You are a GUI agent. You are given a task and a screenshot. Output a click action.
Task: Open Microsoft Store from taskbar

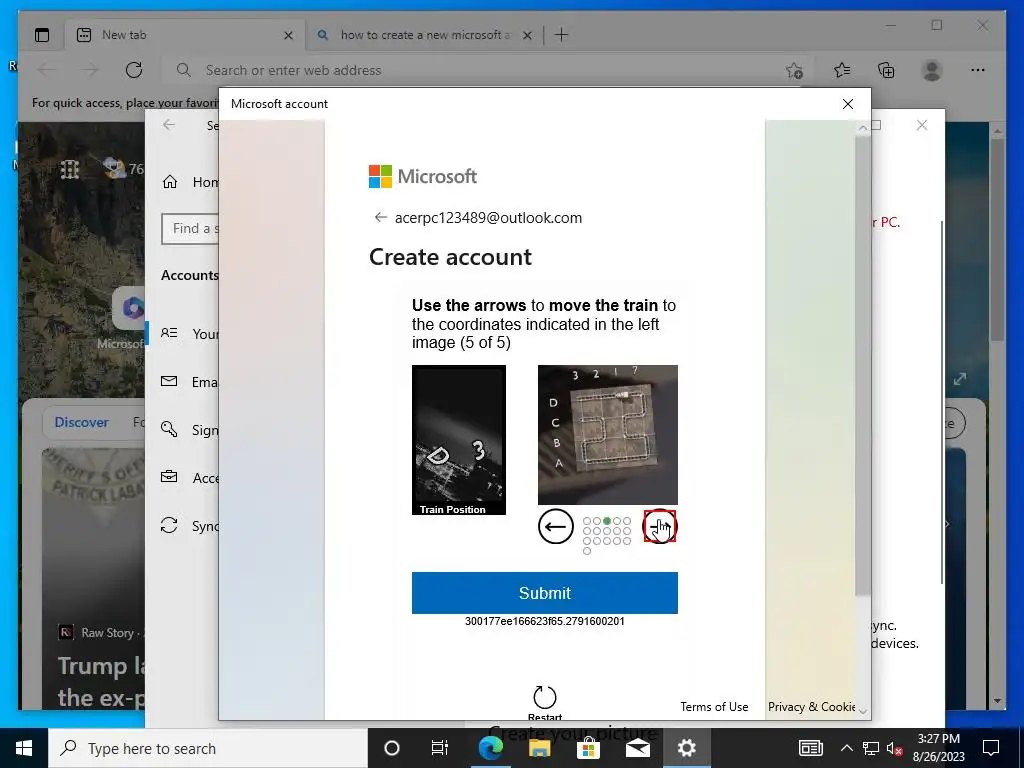pyautogui.click(x=588, y=748)
